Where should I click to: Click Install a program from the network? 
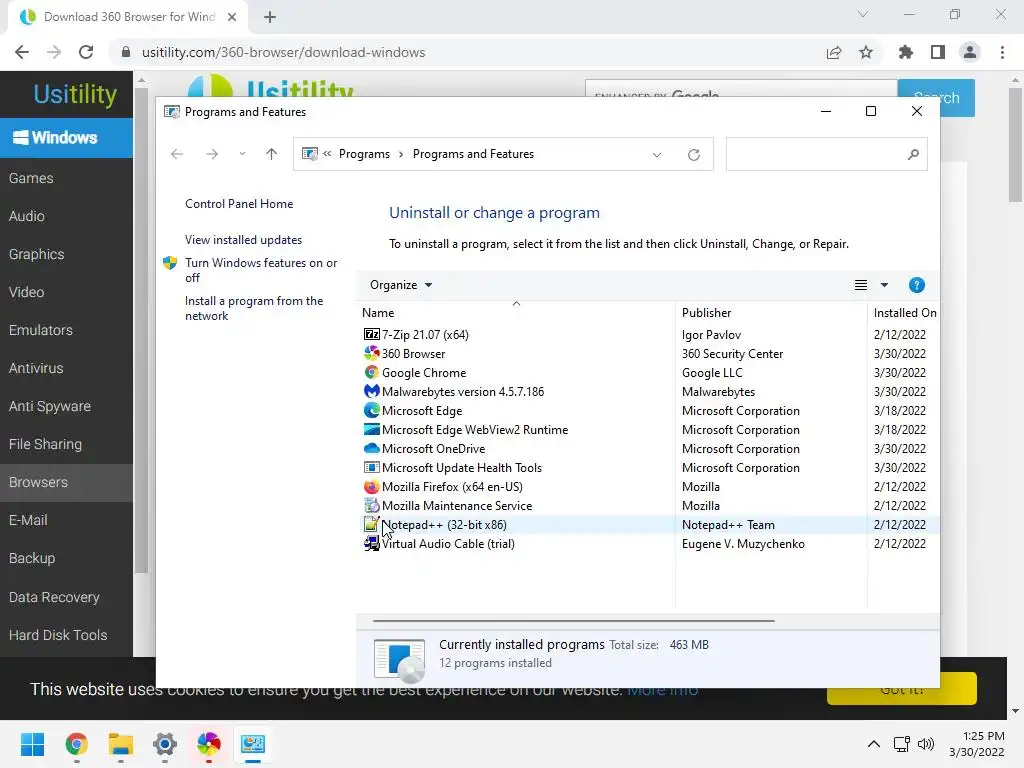click(x=254, y=308)
